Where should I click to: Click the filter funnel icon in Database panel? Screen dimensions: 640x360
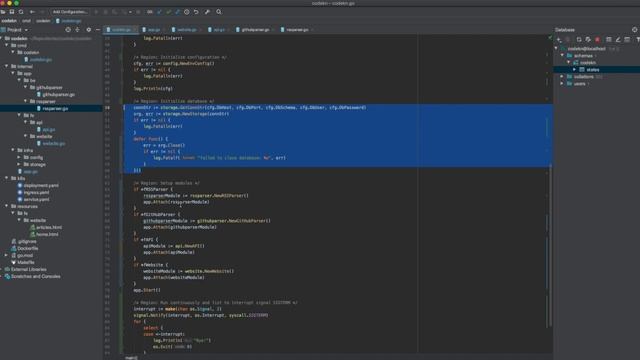(638, 40)
